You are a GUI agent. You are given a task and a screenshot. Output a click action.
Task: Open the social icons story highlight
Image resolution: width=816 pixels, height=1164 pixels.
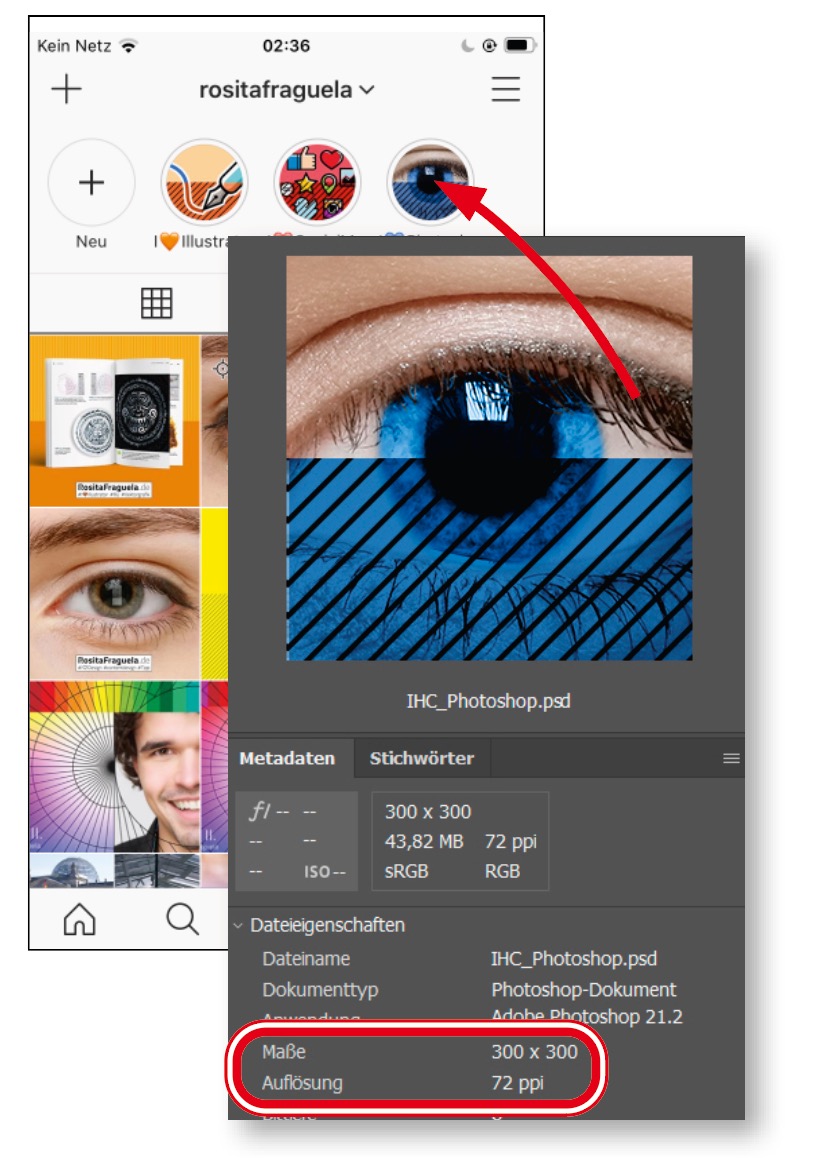point(317,183)
